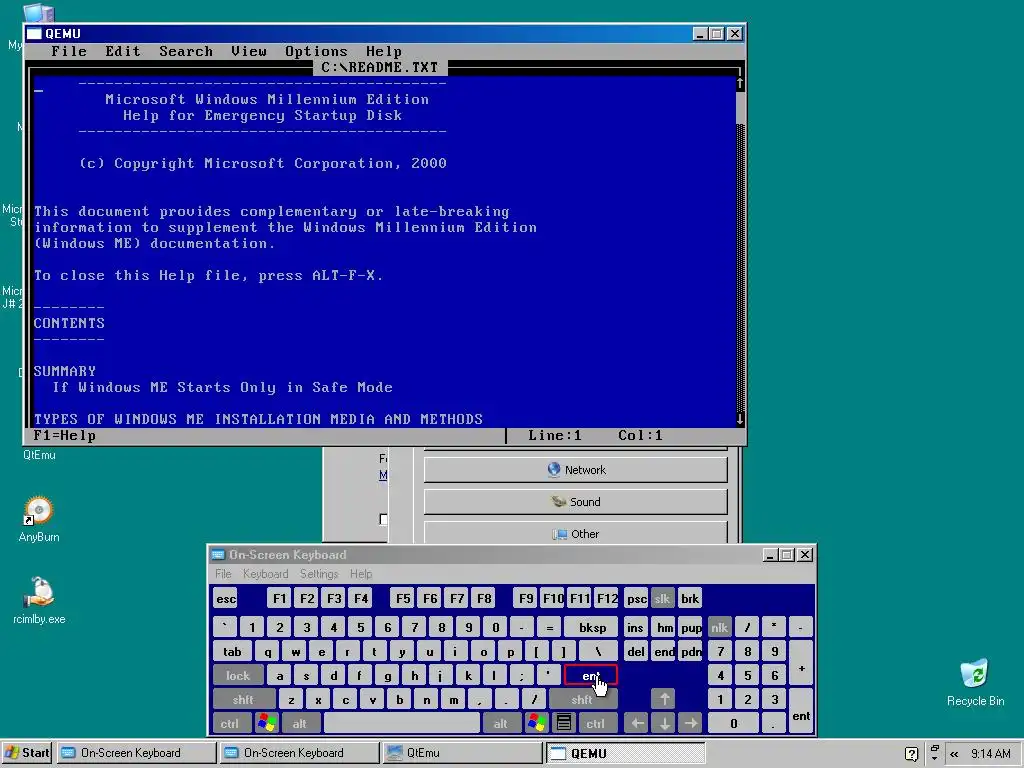Click the tab key on on-screen keyboard
This screenshot has height=768, width=1024.
click(232, 651)
